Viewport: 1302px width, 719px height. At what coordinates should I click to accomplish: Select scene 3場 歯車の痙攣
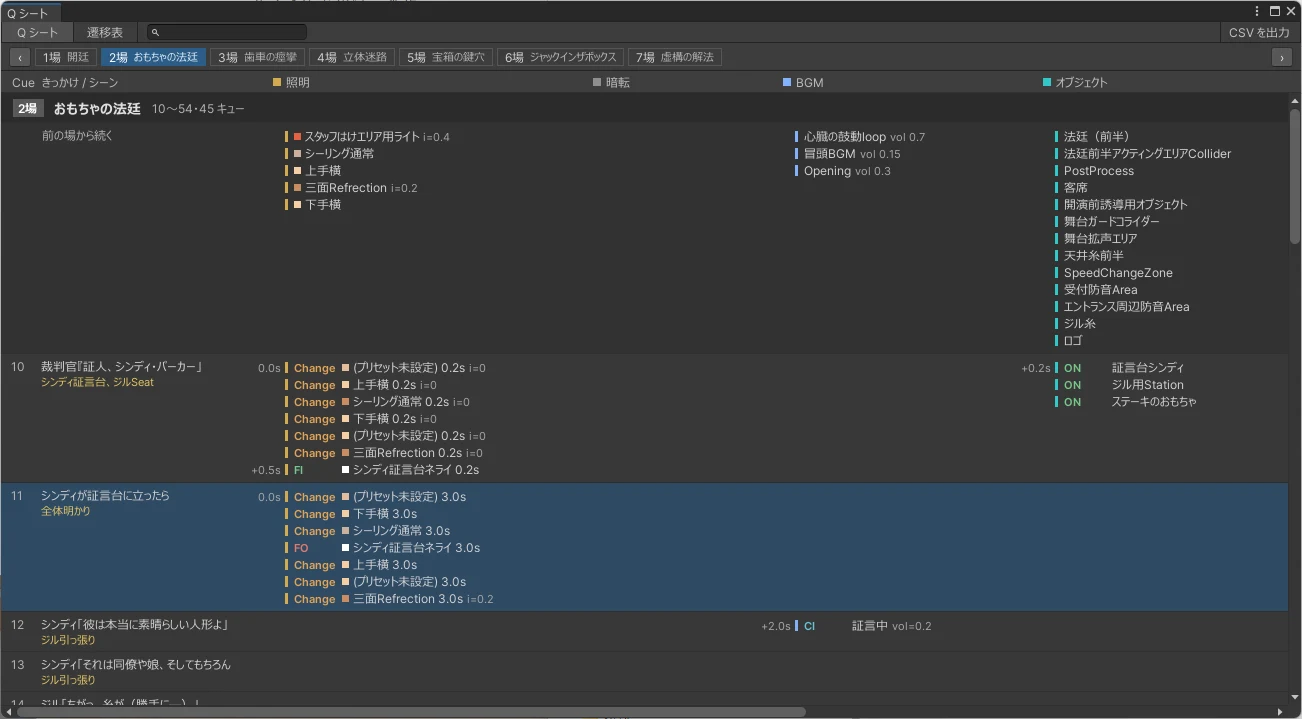(257, 57)
